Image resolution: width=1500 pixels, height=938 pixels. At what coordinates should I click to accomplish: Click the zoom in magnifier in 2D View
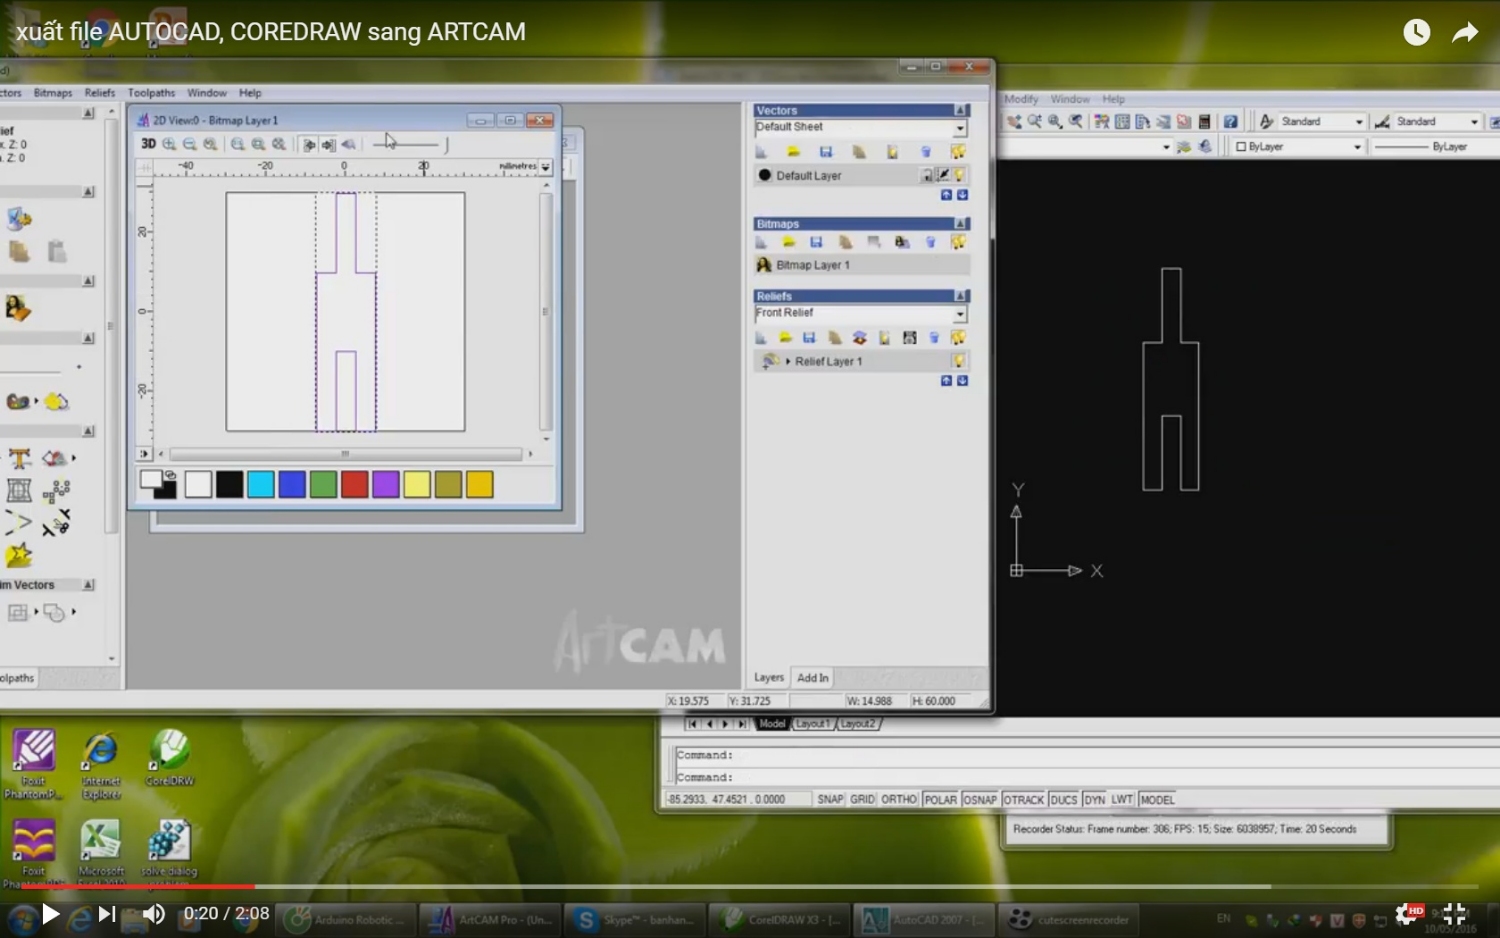169,144
